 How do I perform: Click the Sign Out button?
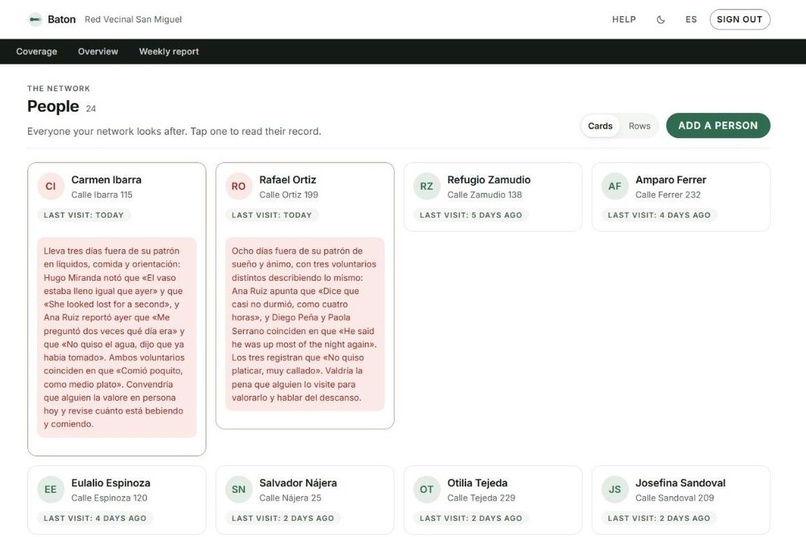(739, 20)
